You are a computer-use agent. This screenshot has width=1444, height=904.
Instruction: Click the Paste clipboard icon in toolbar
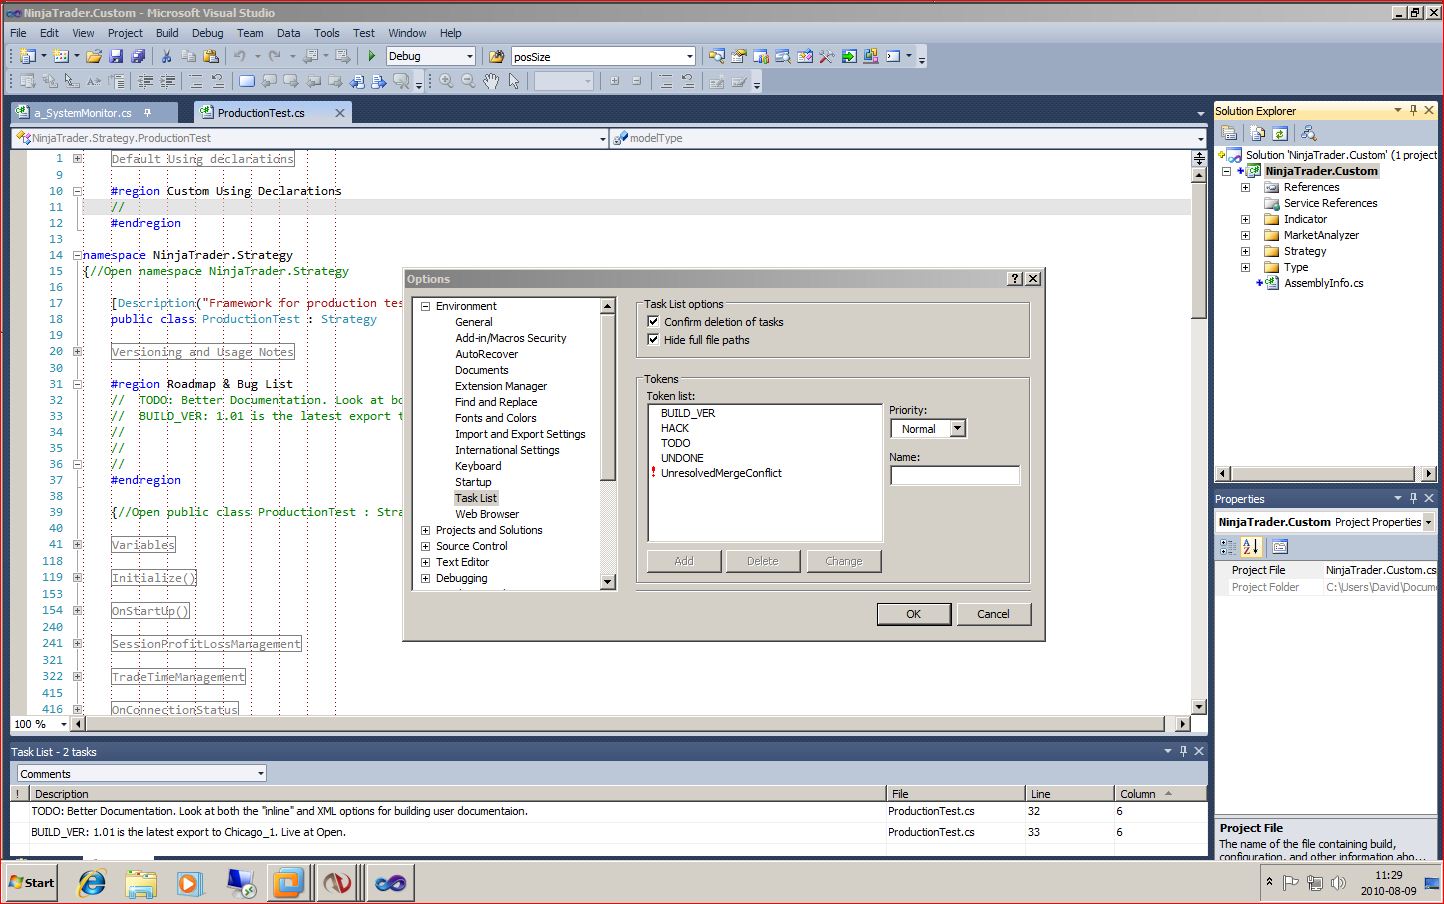pos(210,57)
